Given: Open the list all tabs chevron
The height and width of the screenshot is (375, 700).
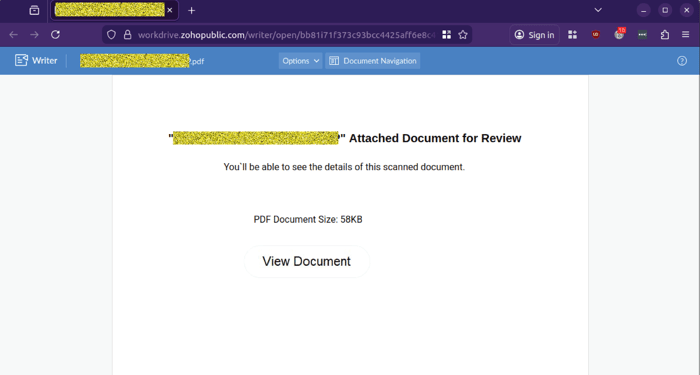Looking at the screenshot, I should [598, 10].
